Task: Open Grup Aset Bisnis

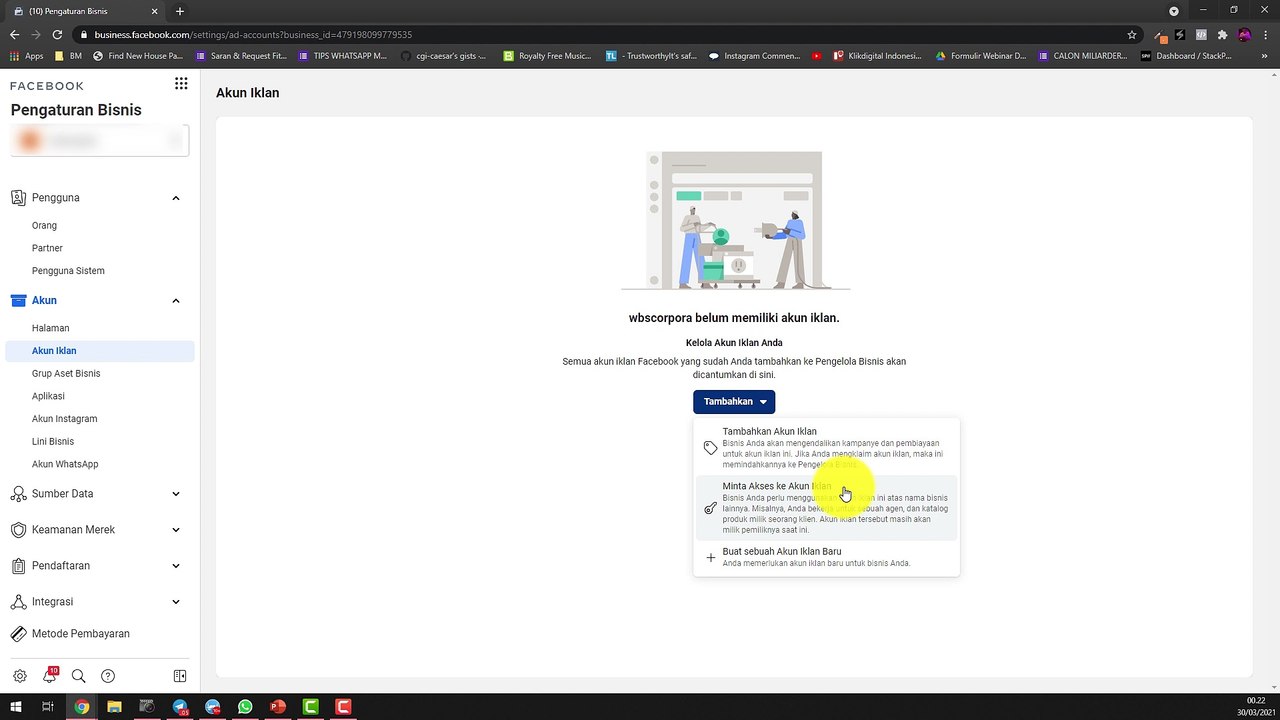Action: (66, 374)
